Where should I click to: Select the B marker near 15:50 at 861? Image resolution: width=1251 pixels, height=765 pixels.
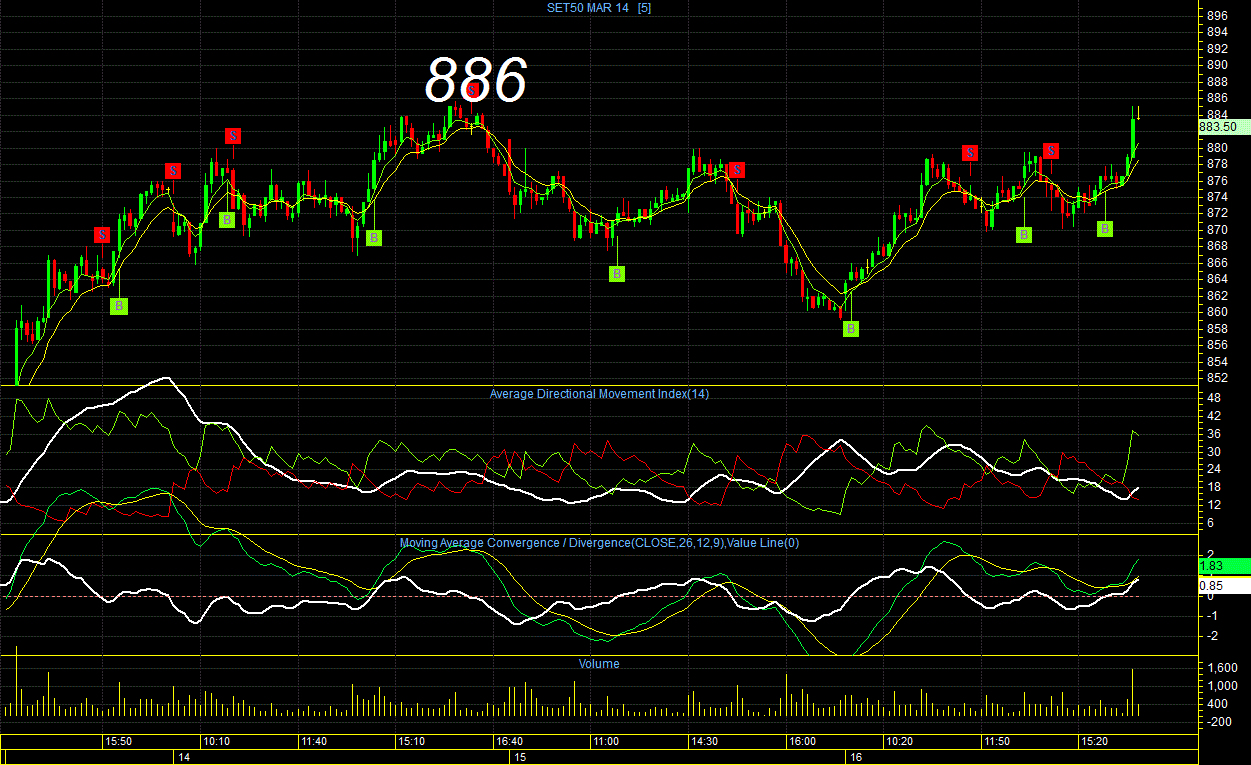click(118, 306)
